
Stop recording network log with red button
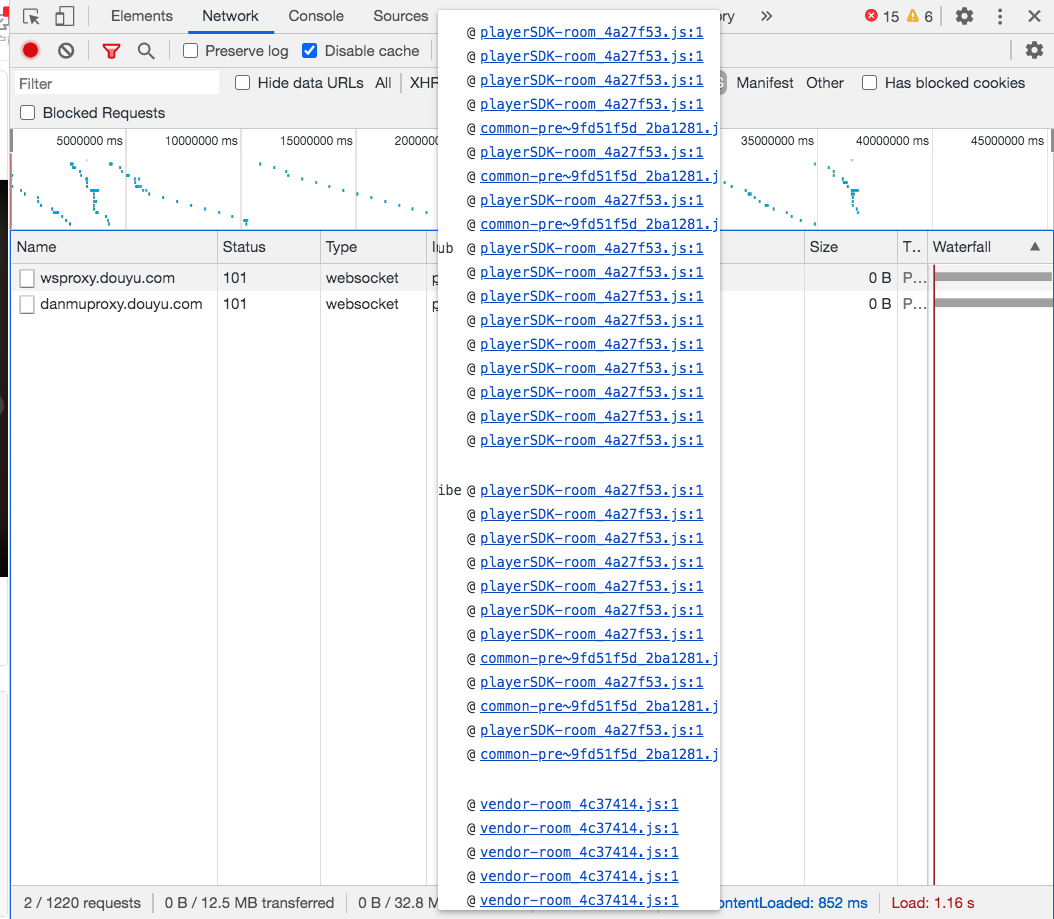(x=31, y=51)
